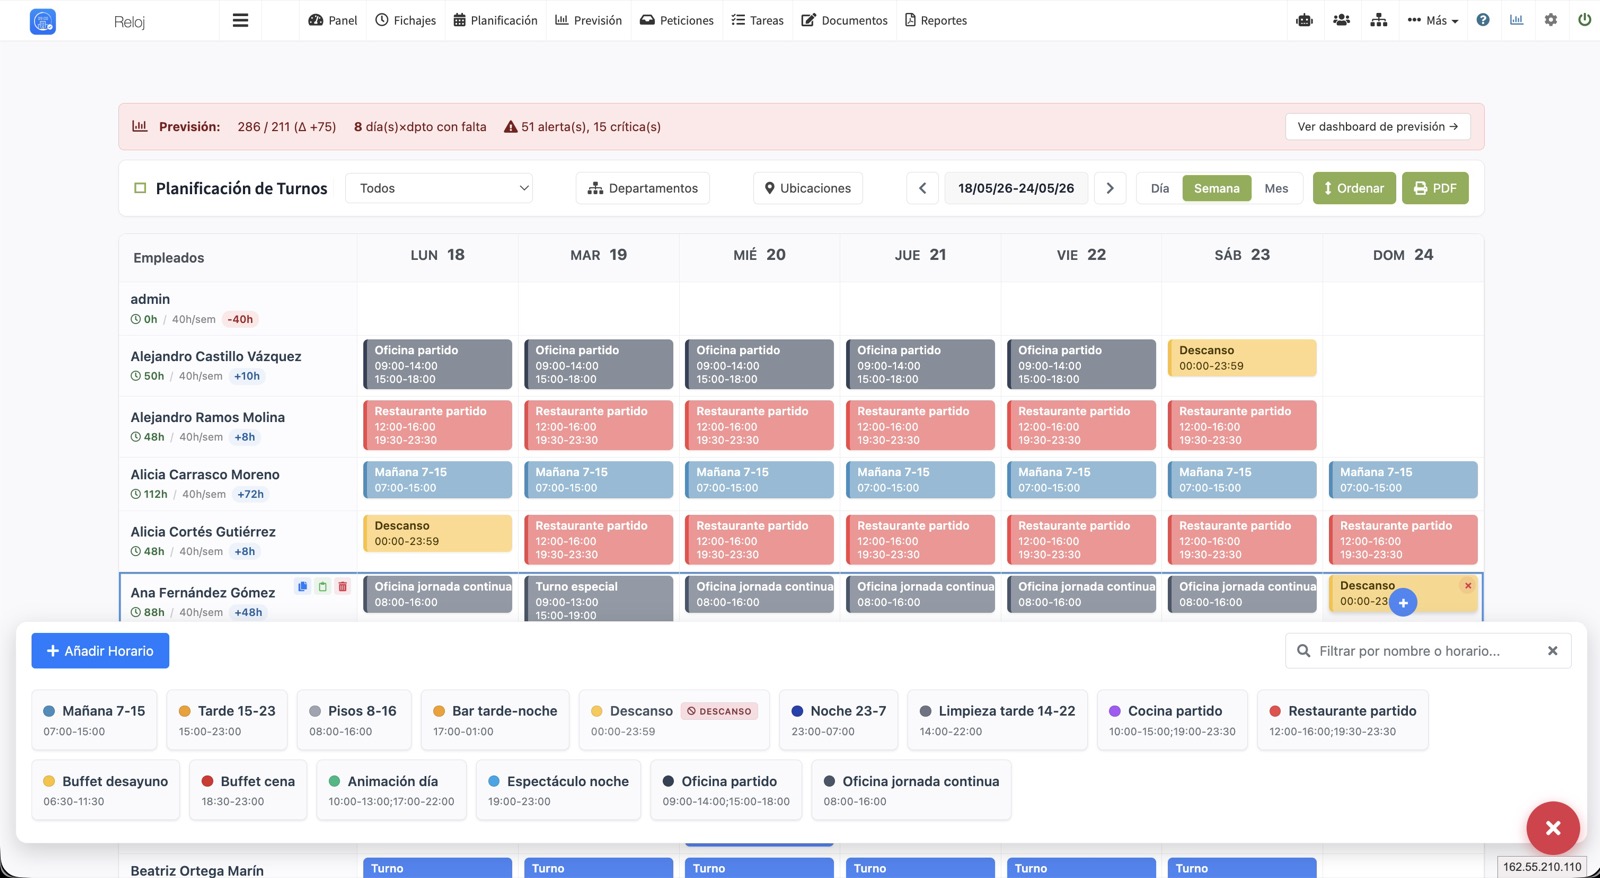Open the Peticiones menu

tap(677, 20)
